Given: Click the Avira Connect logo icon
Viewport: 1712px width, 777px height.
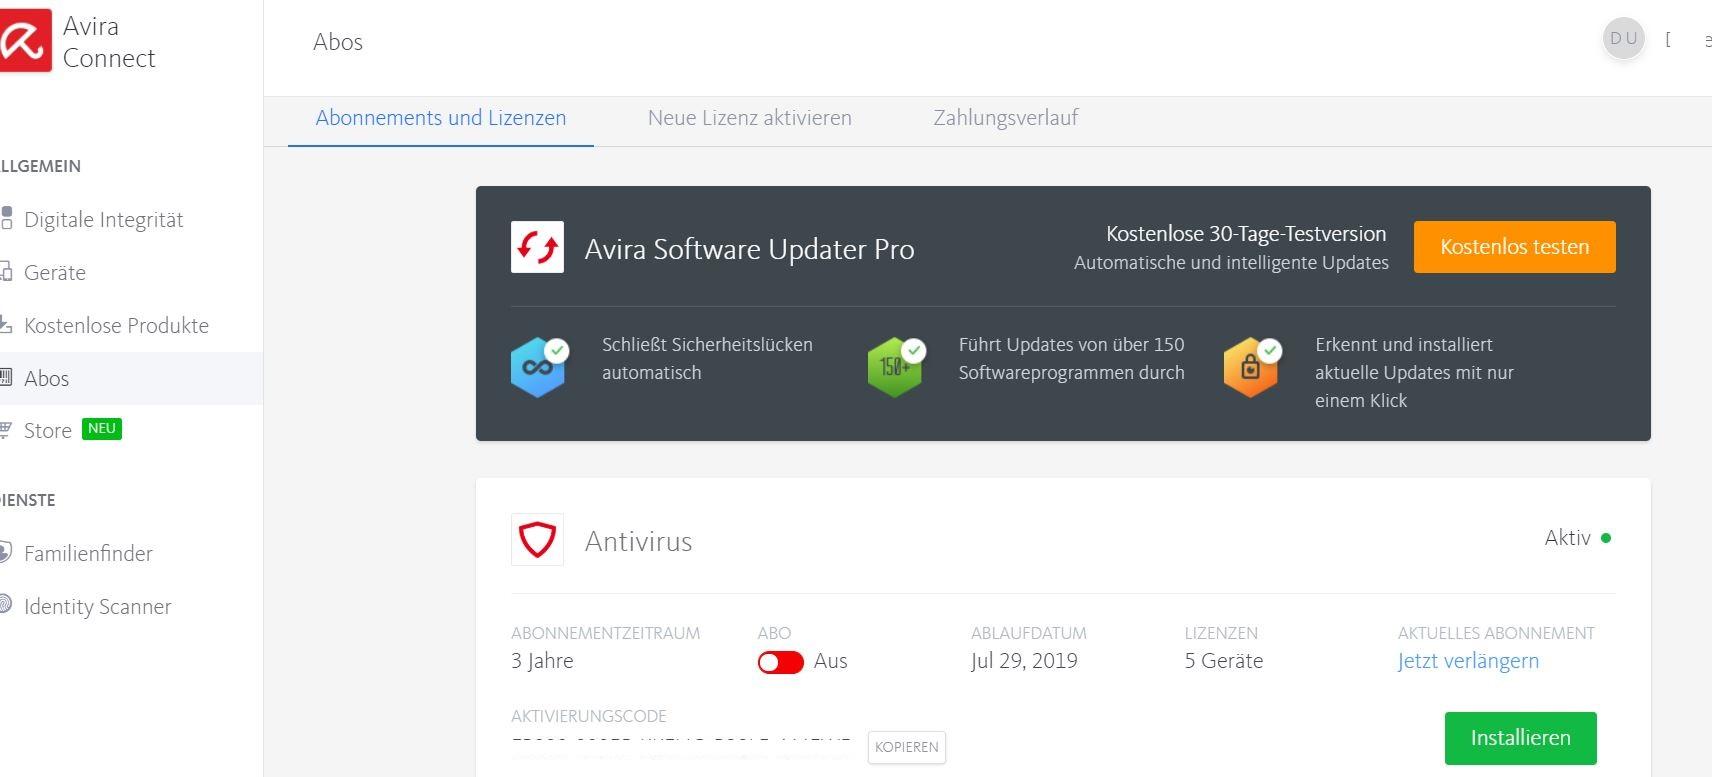Looking at the screenshot, I should click(24, 41).
